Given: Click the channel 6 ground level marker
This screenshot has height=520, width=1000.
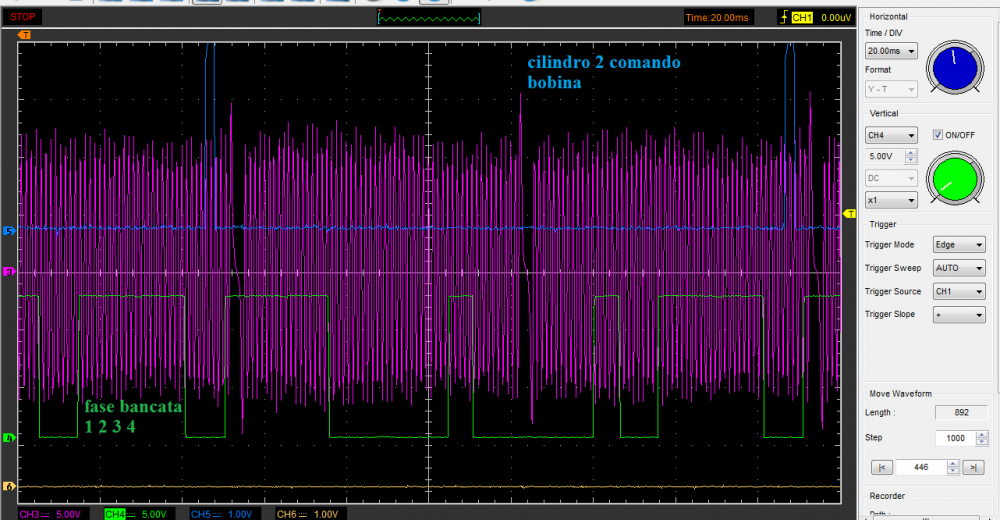Looking at the screenshot, I should coord(10,487).
